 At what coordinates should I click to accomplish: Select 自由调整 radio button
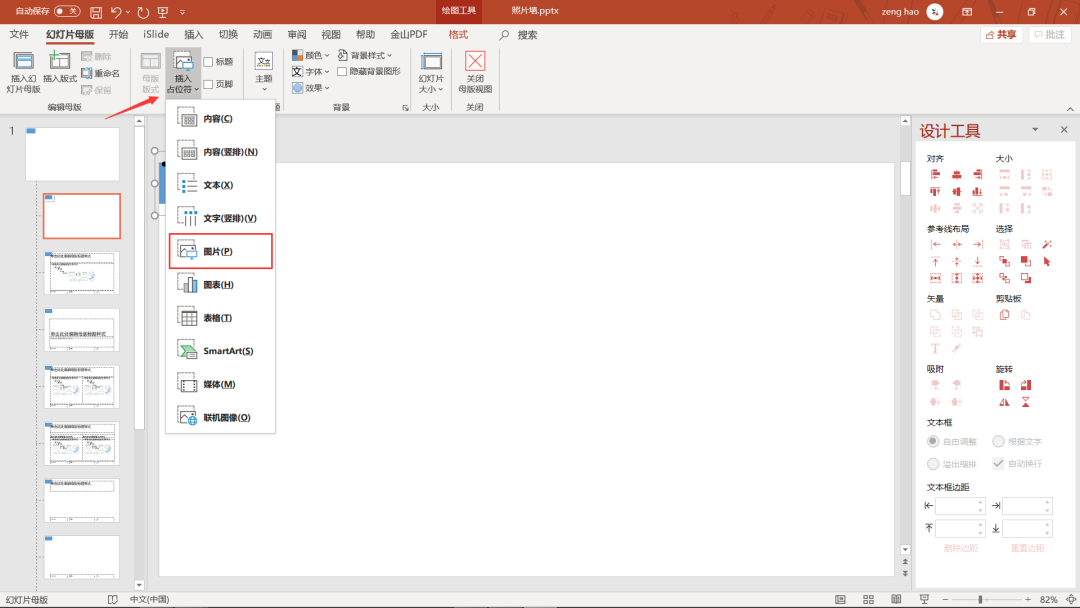(933, 441)
